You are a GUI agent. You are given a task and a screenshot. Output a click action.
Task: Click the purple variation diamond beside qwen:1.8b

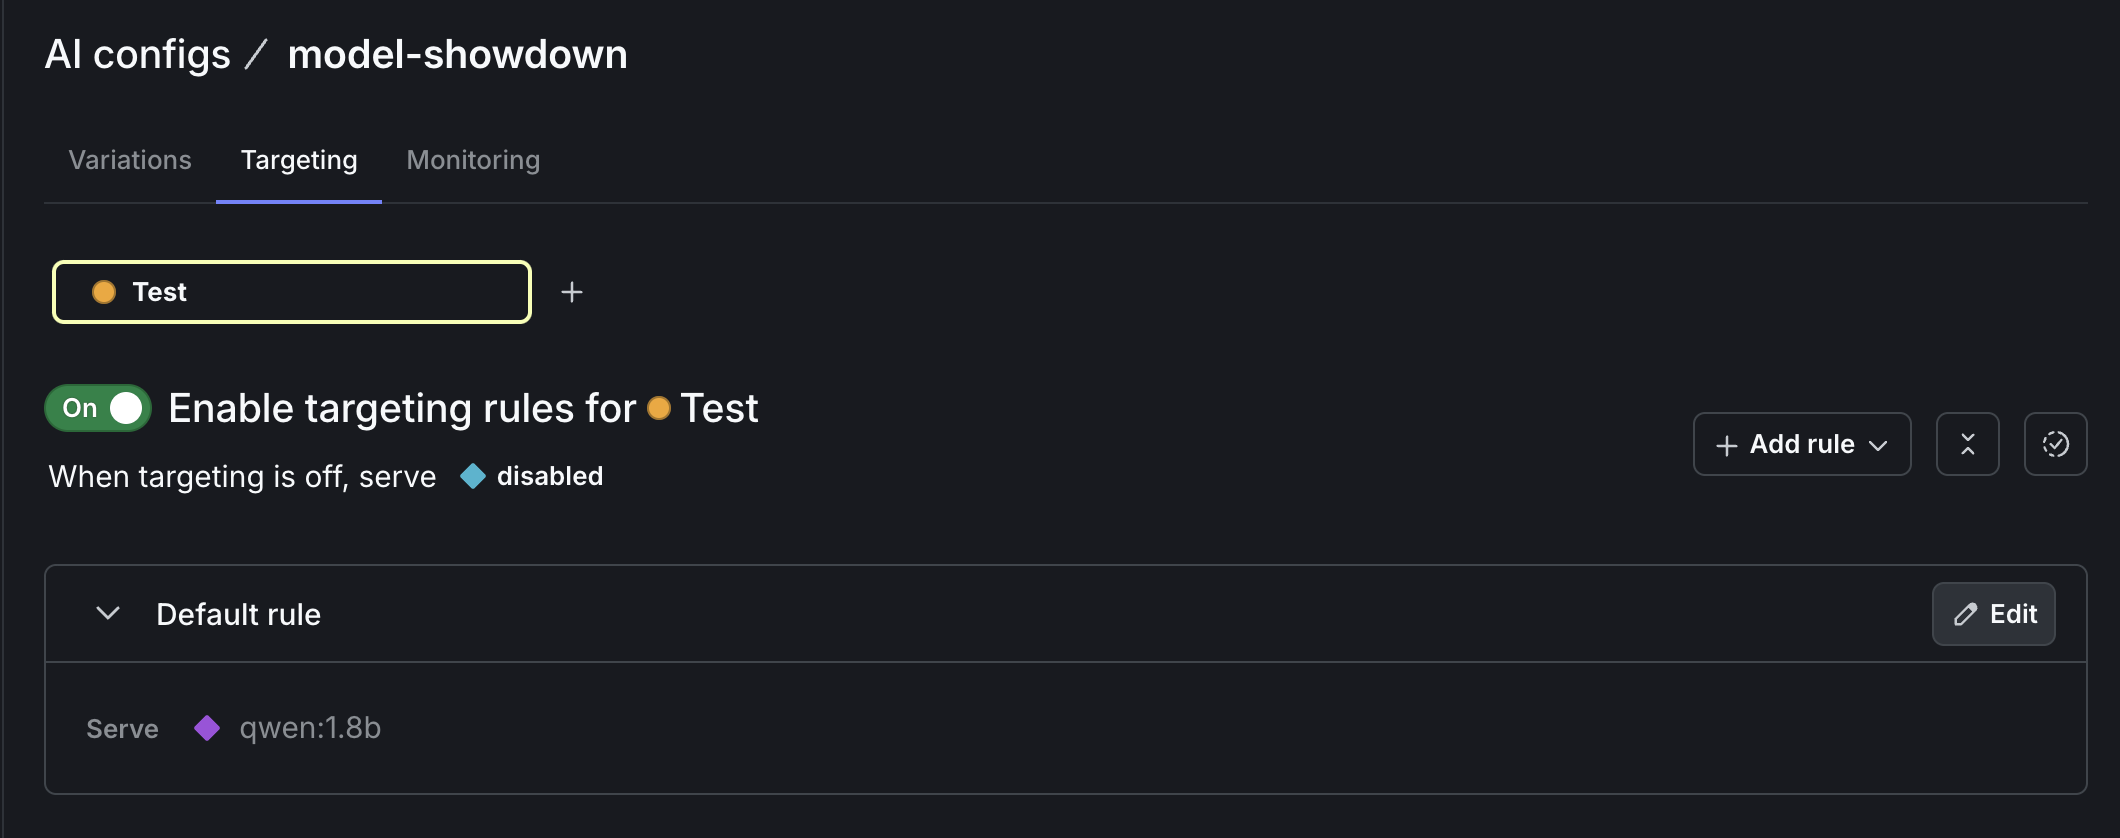(207, 728)
